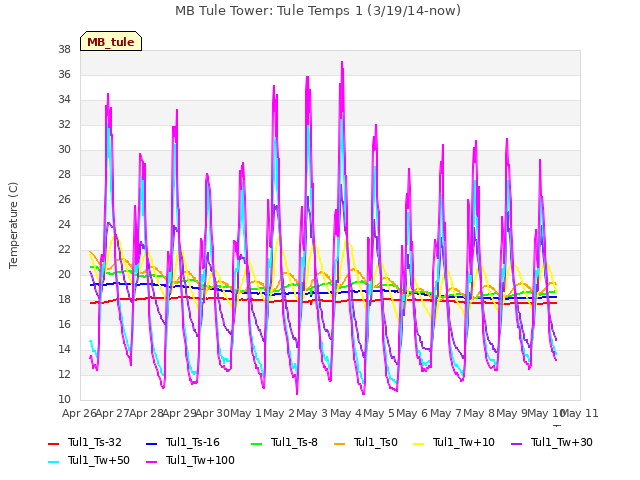Click the 28 y-axis tick label
The image size is (640, 480).
64,174
